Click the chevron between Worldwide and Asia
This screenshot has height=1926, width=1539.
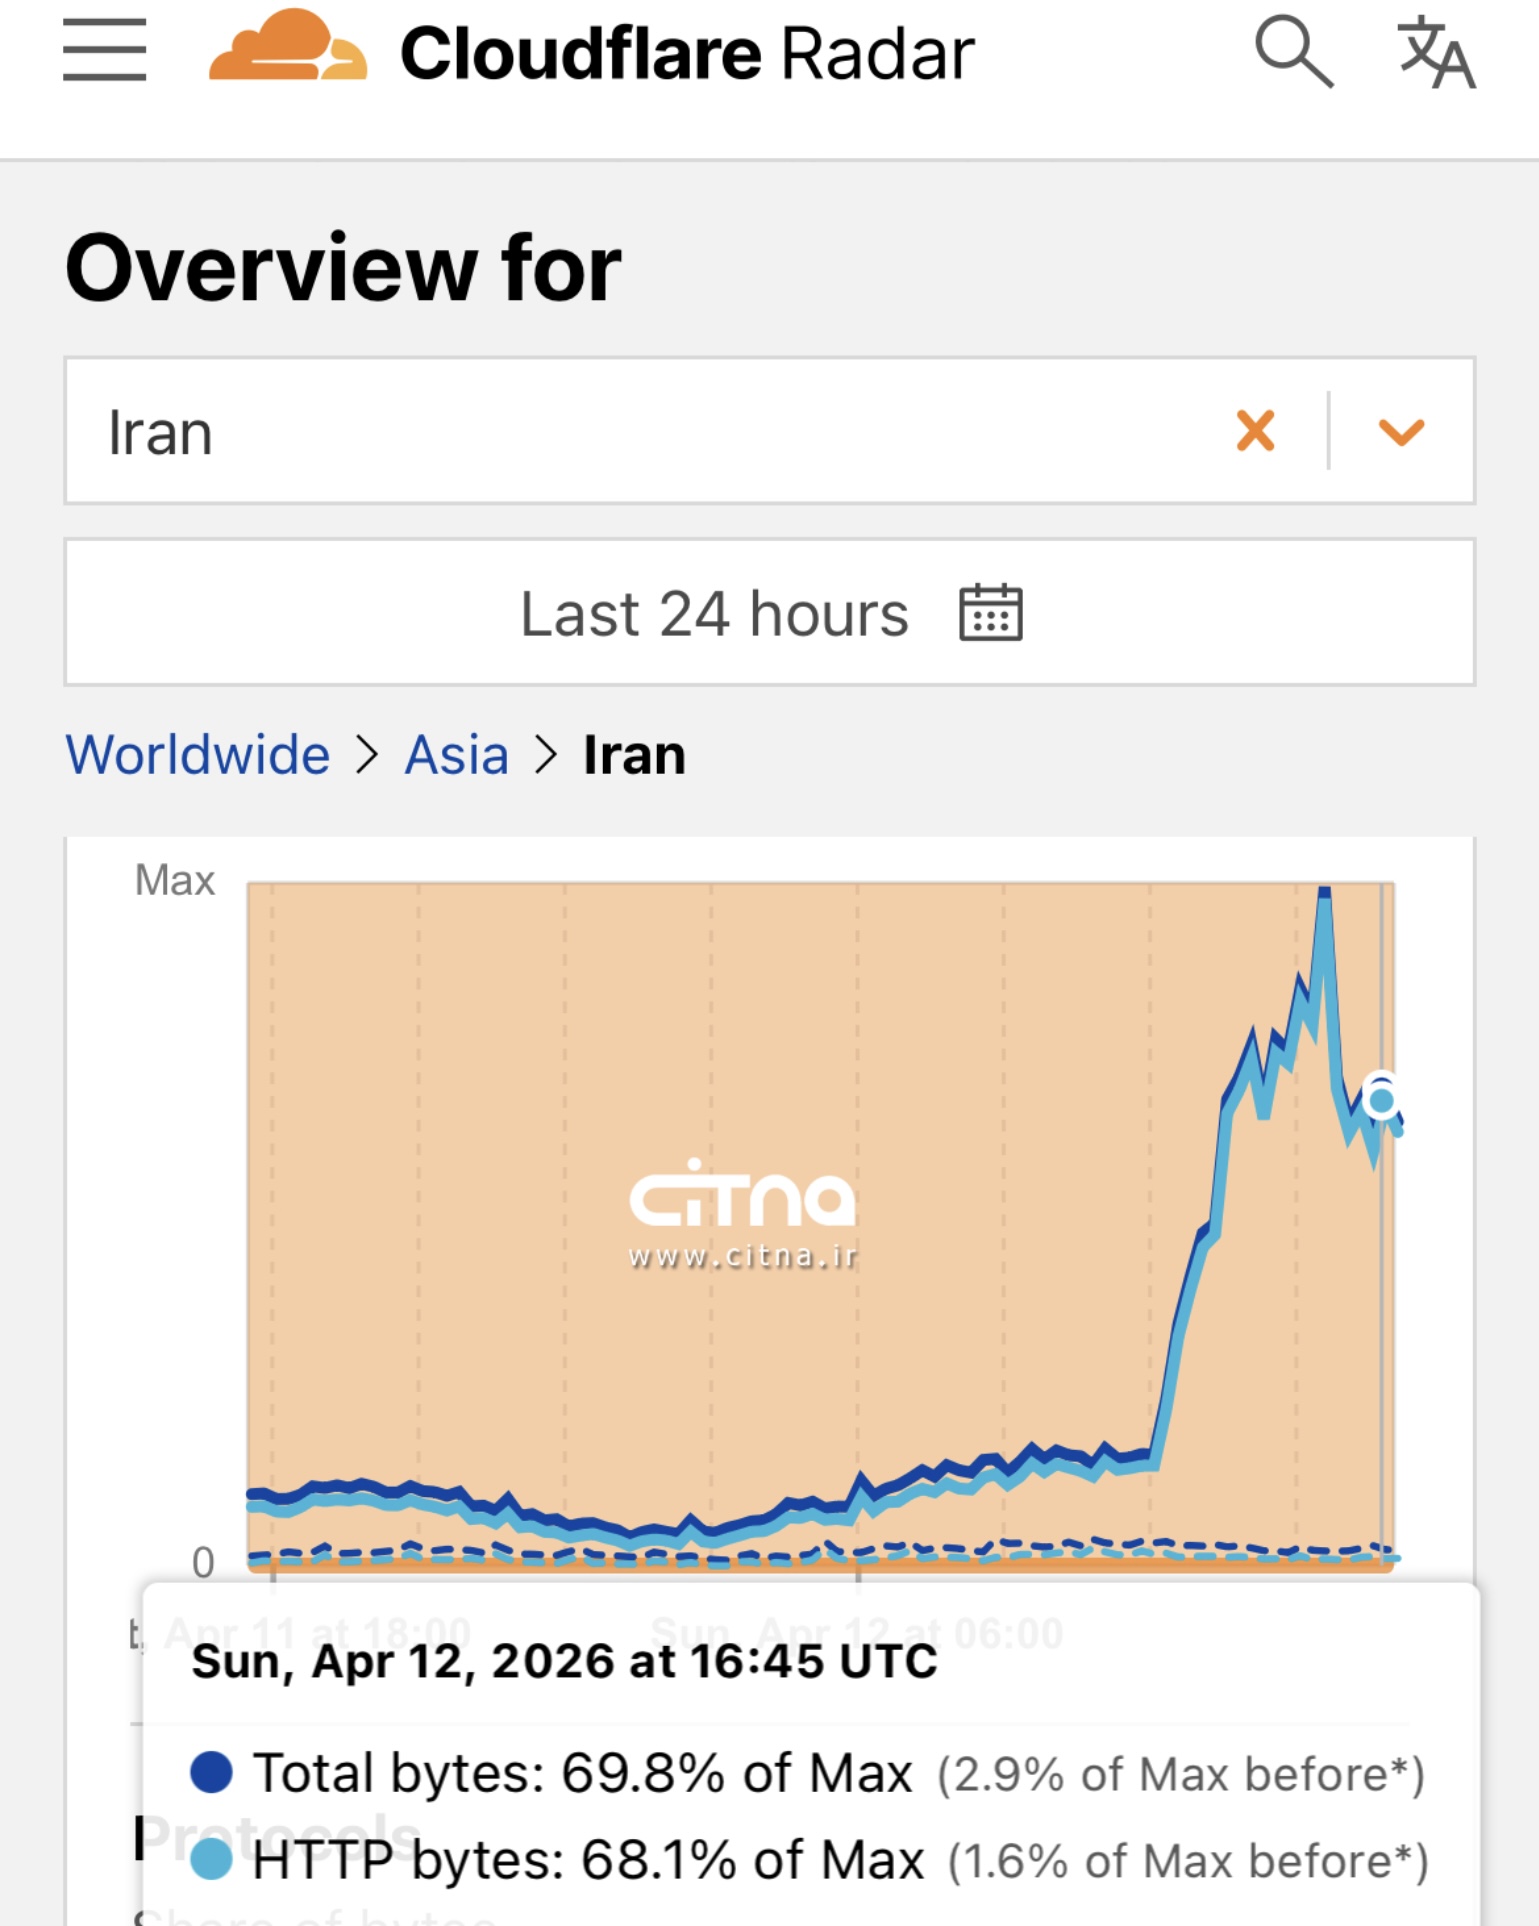pos(368,755)
